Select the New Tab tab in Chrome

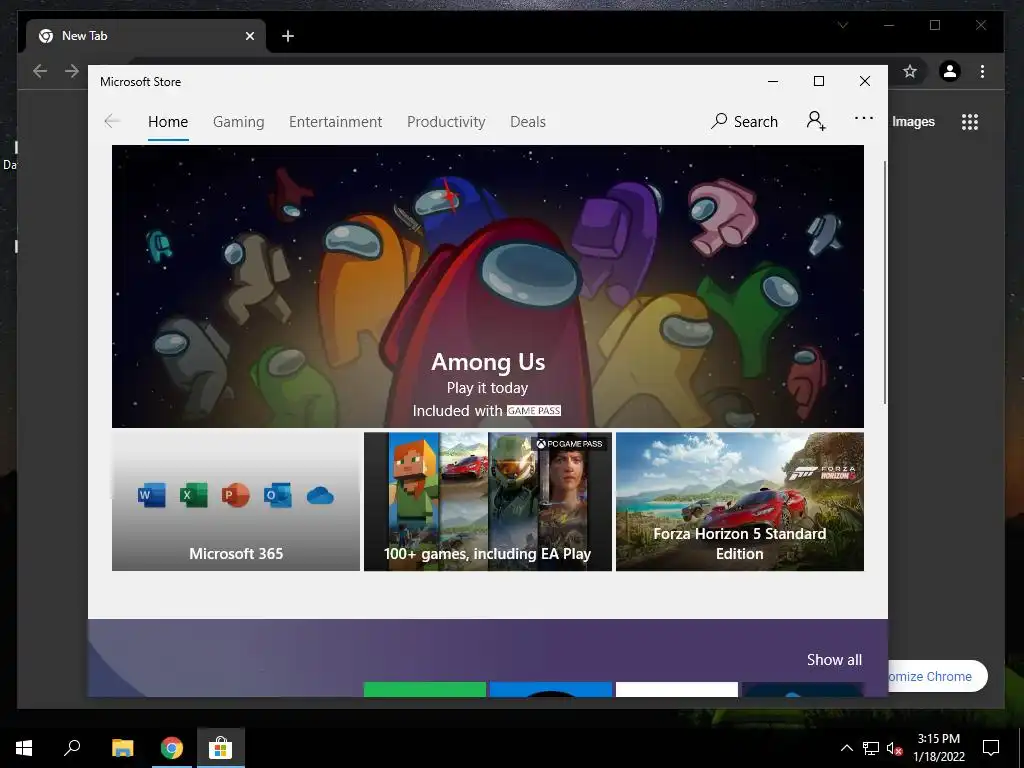[146, 36]
